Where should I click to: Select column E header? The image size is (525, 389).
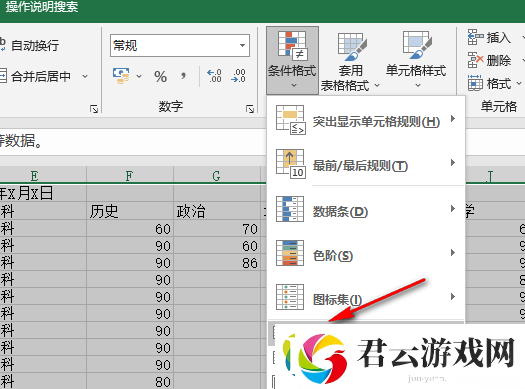(x=43, y=175)
